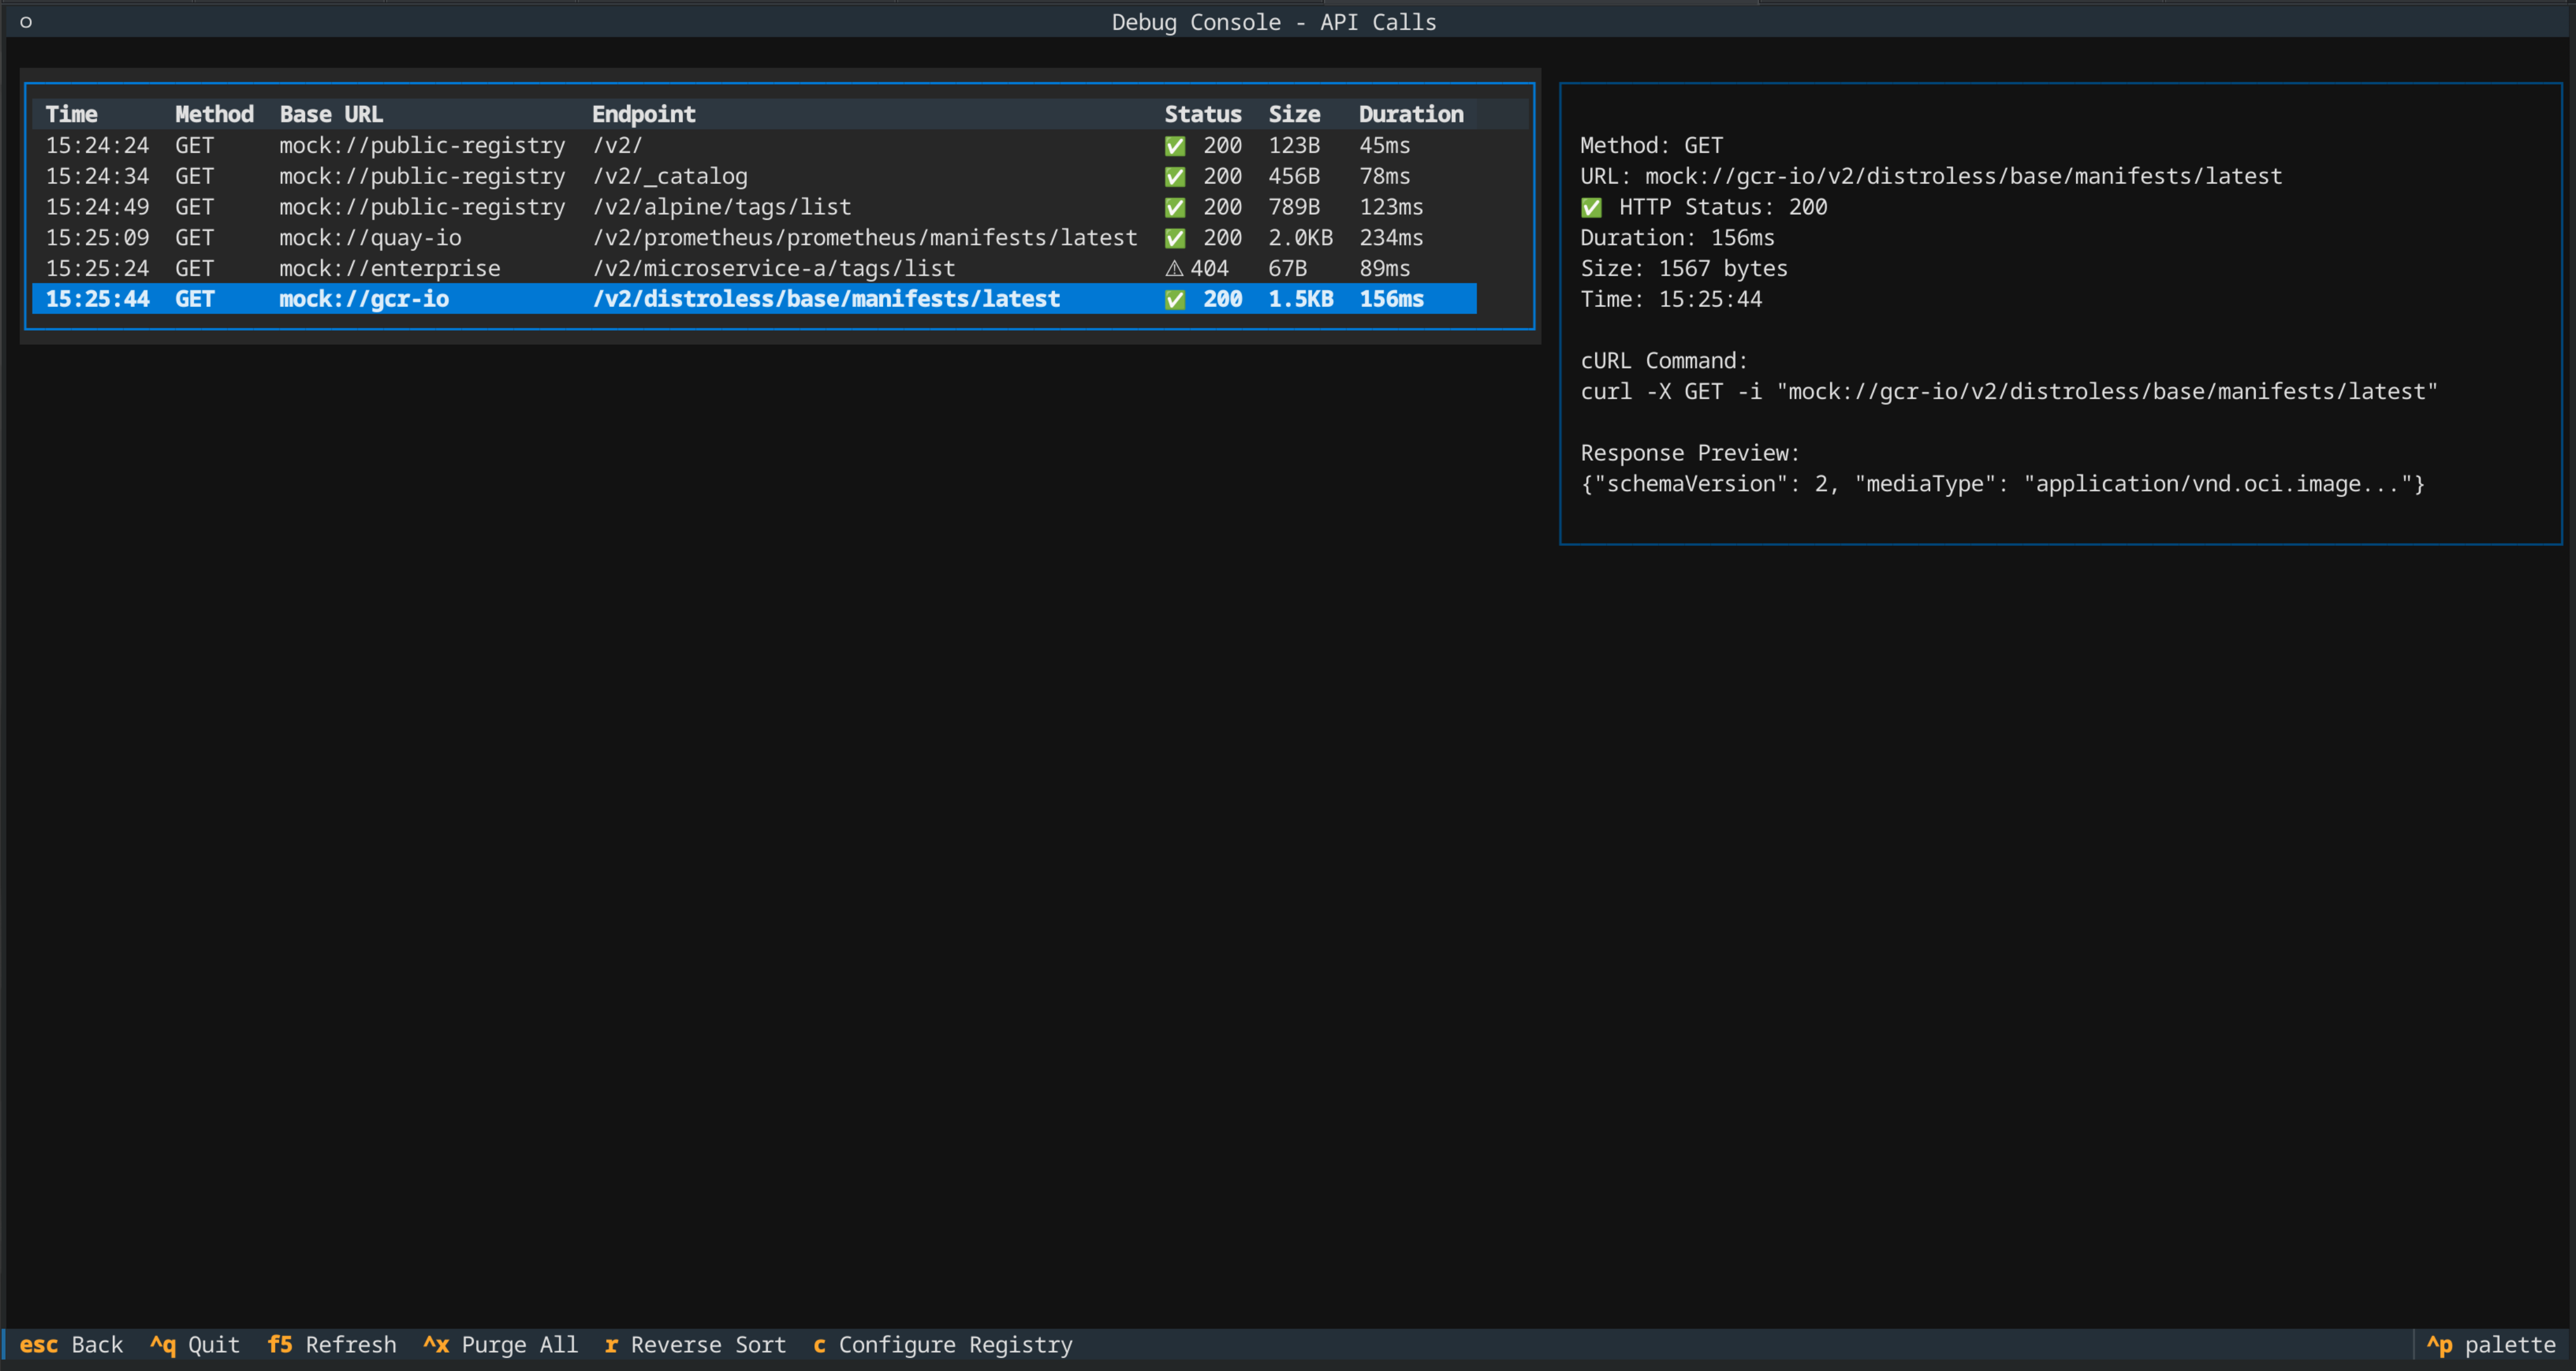Click the checkmark on the quay-io prometheus row
Viewport: 2576px width, 1371px height.
click(1176, 238)
